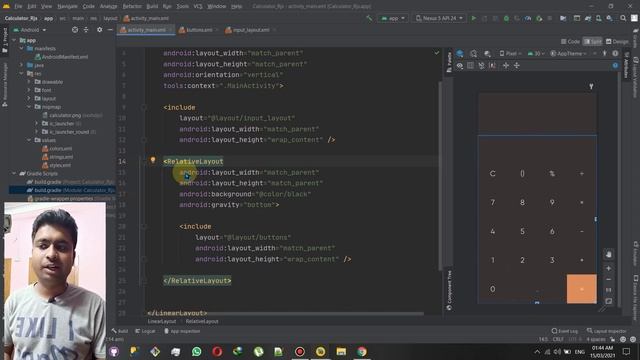Switch editor to Split view mode

pyautogui.click(x=593, y=42)
